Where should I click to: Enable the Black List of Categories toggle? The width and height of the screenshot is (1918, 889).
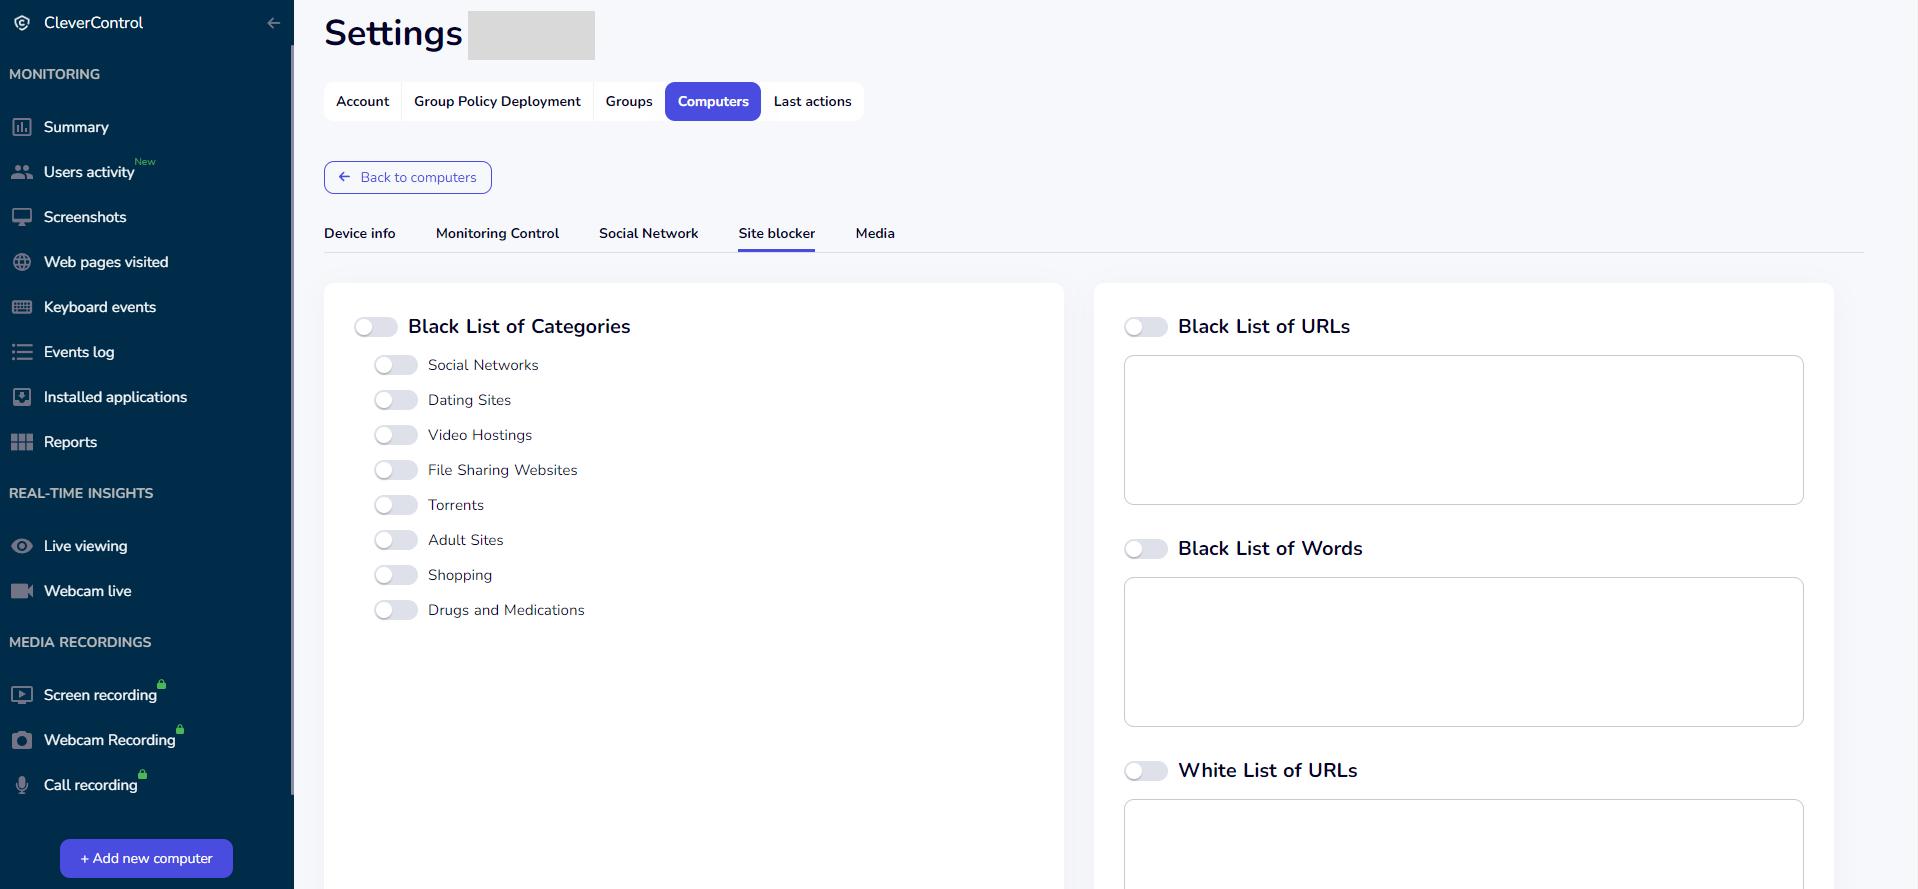376,327
